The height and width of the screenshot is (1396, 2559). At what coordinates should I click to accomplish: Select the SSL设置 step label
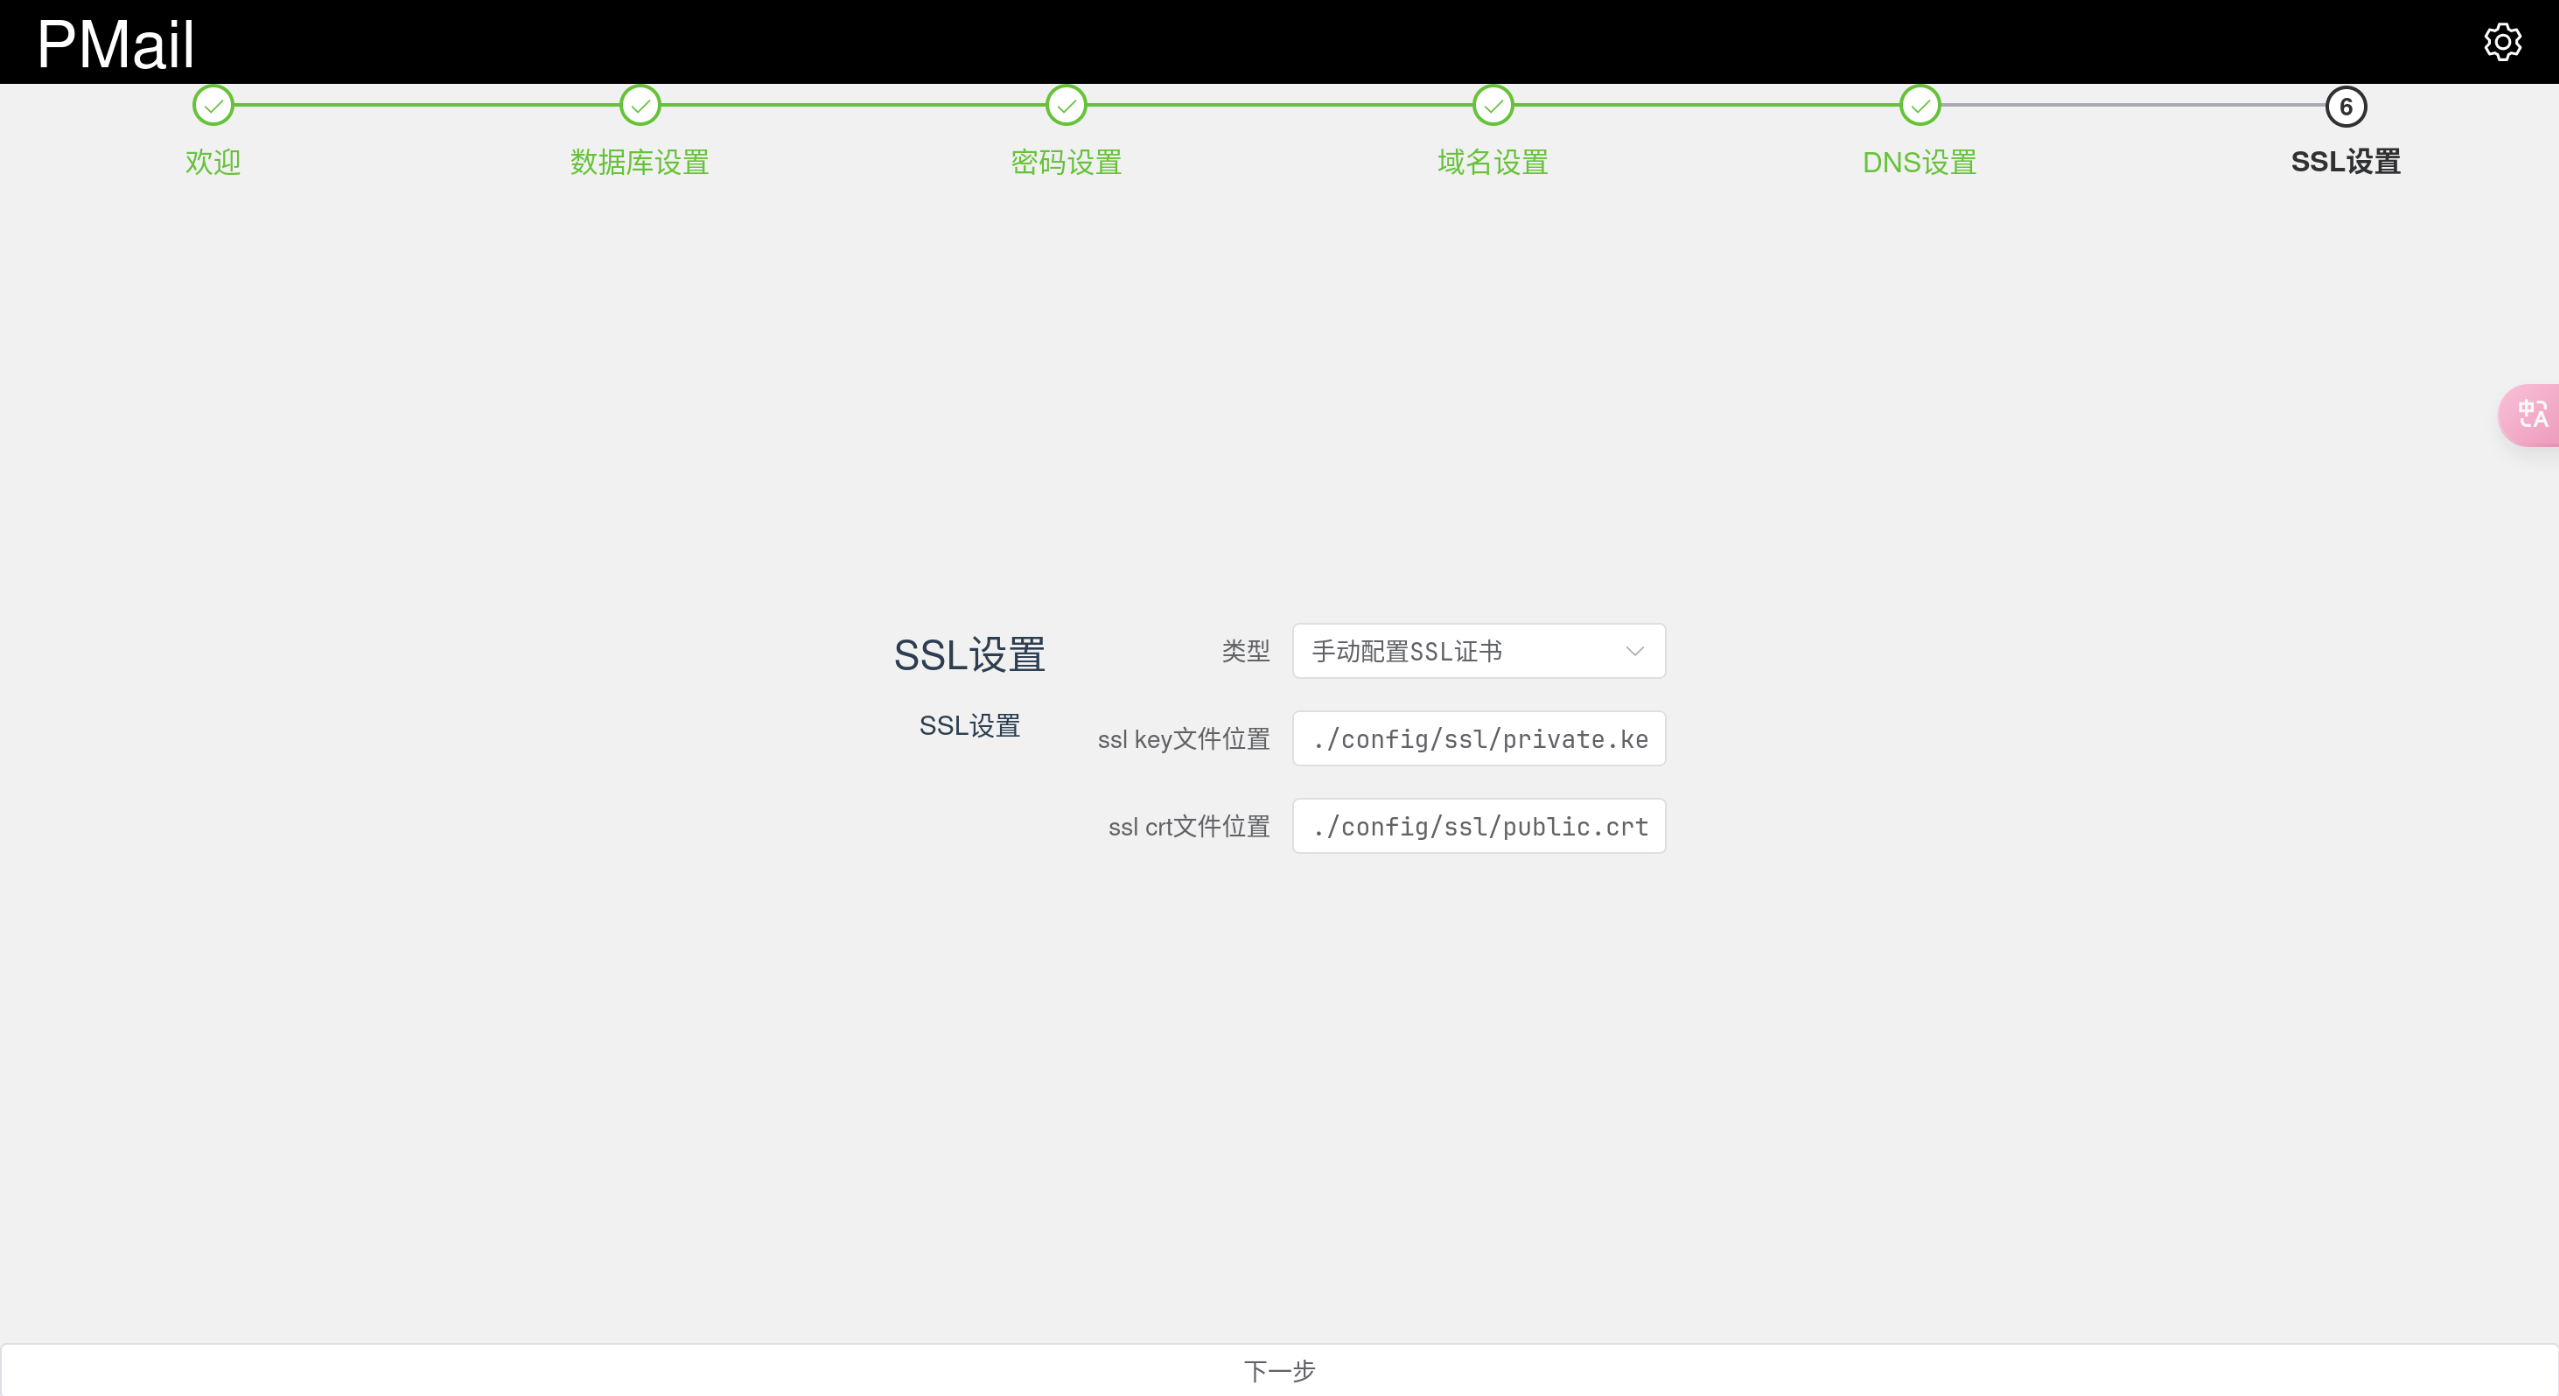point(2346,162)
